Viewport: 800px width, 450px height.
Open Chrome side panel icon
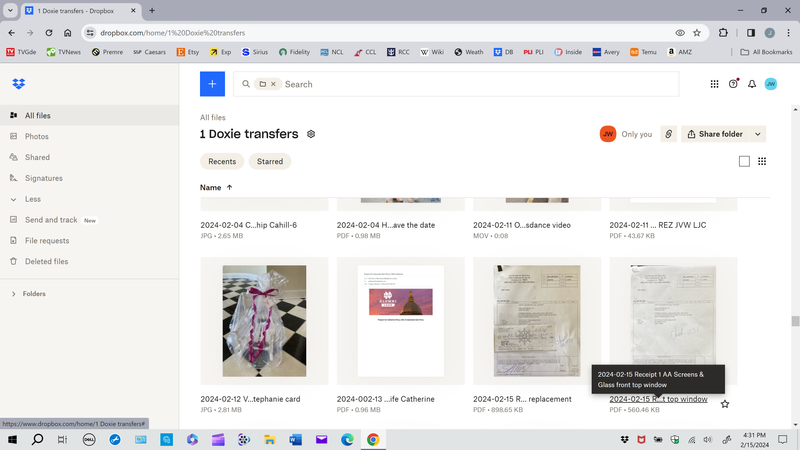(751, 33)
